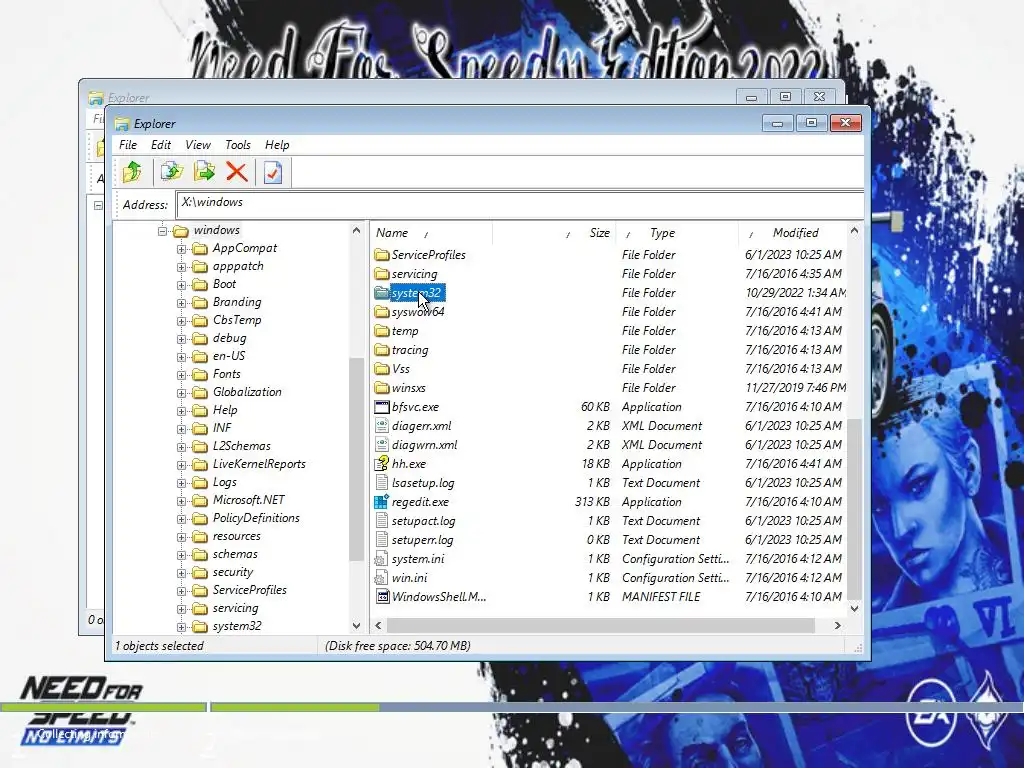Click the lsasetup.log text file icon

[x=381, y=483]
